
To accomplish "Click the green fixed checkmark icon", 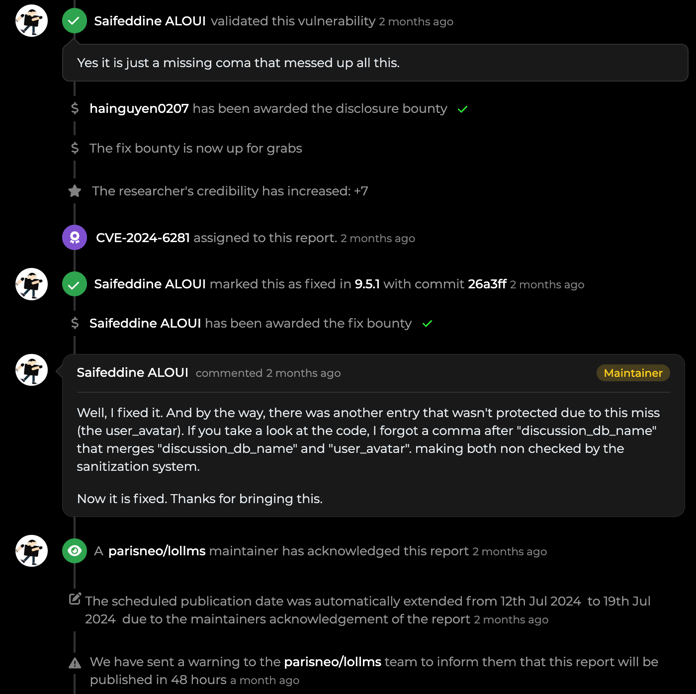I will (x=74, y=284).
